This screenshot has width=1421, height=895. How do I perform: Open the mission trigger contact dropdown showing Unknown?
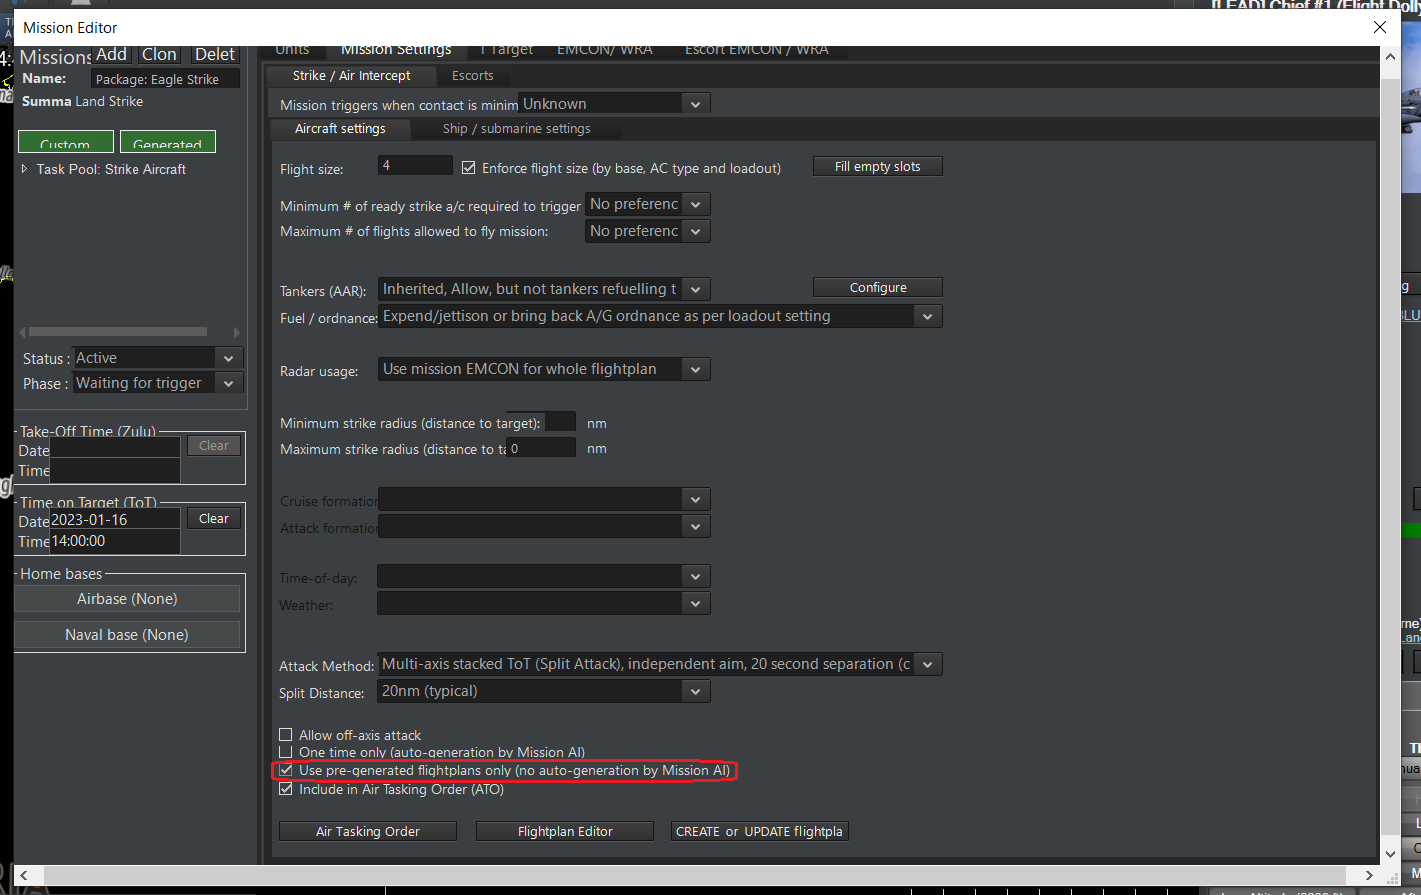(614, 104)
